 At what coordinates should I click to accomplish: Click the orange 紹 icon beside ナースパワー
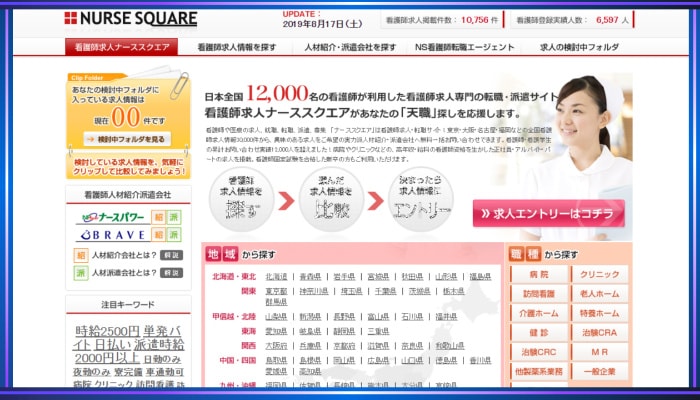158,217
